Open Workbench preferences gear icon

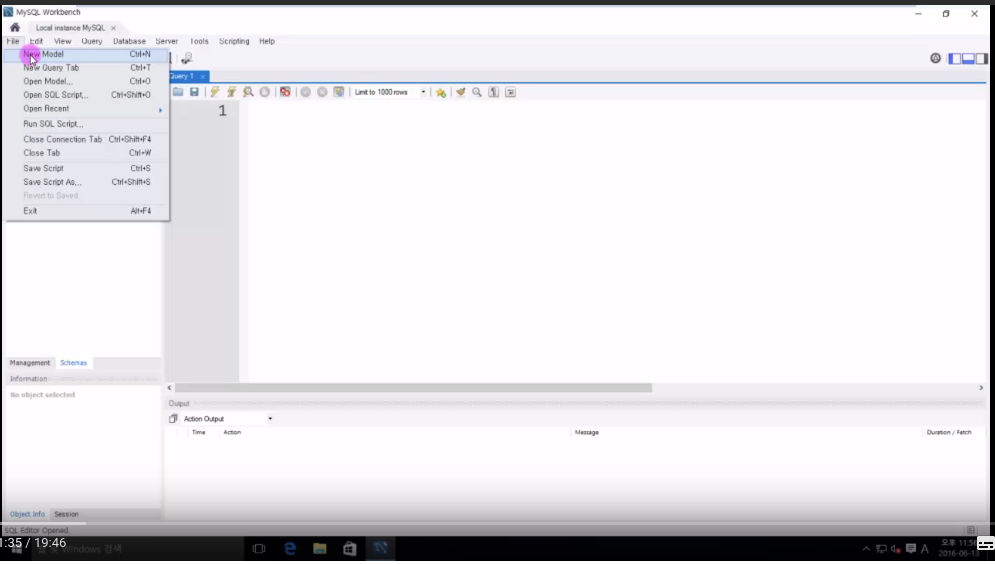935,58
